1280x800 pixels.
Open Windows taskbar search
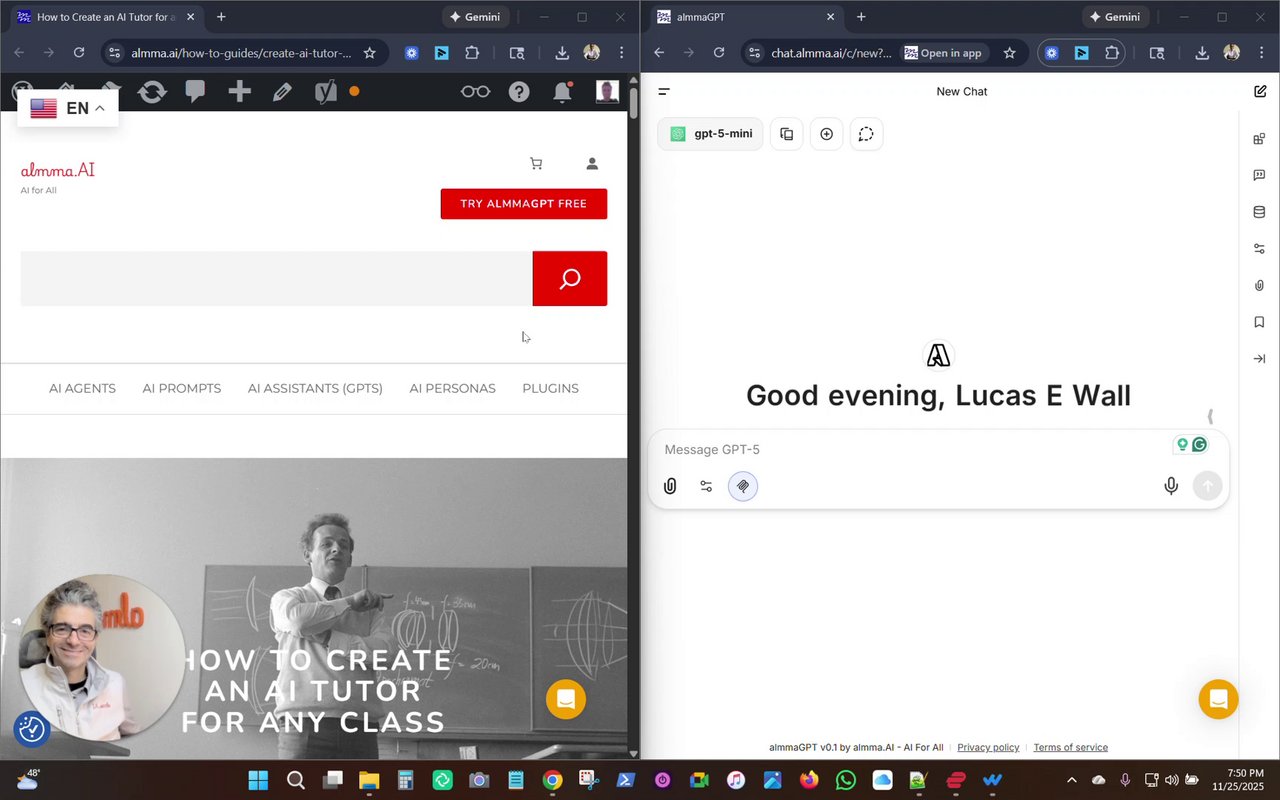296,780
